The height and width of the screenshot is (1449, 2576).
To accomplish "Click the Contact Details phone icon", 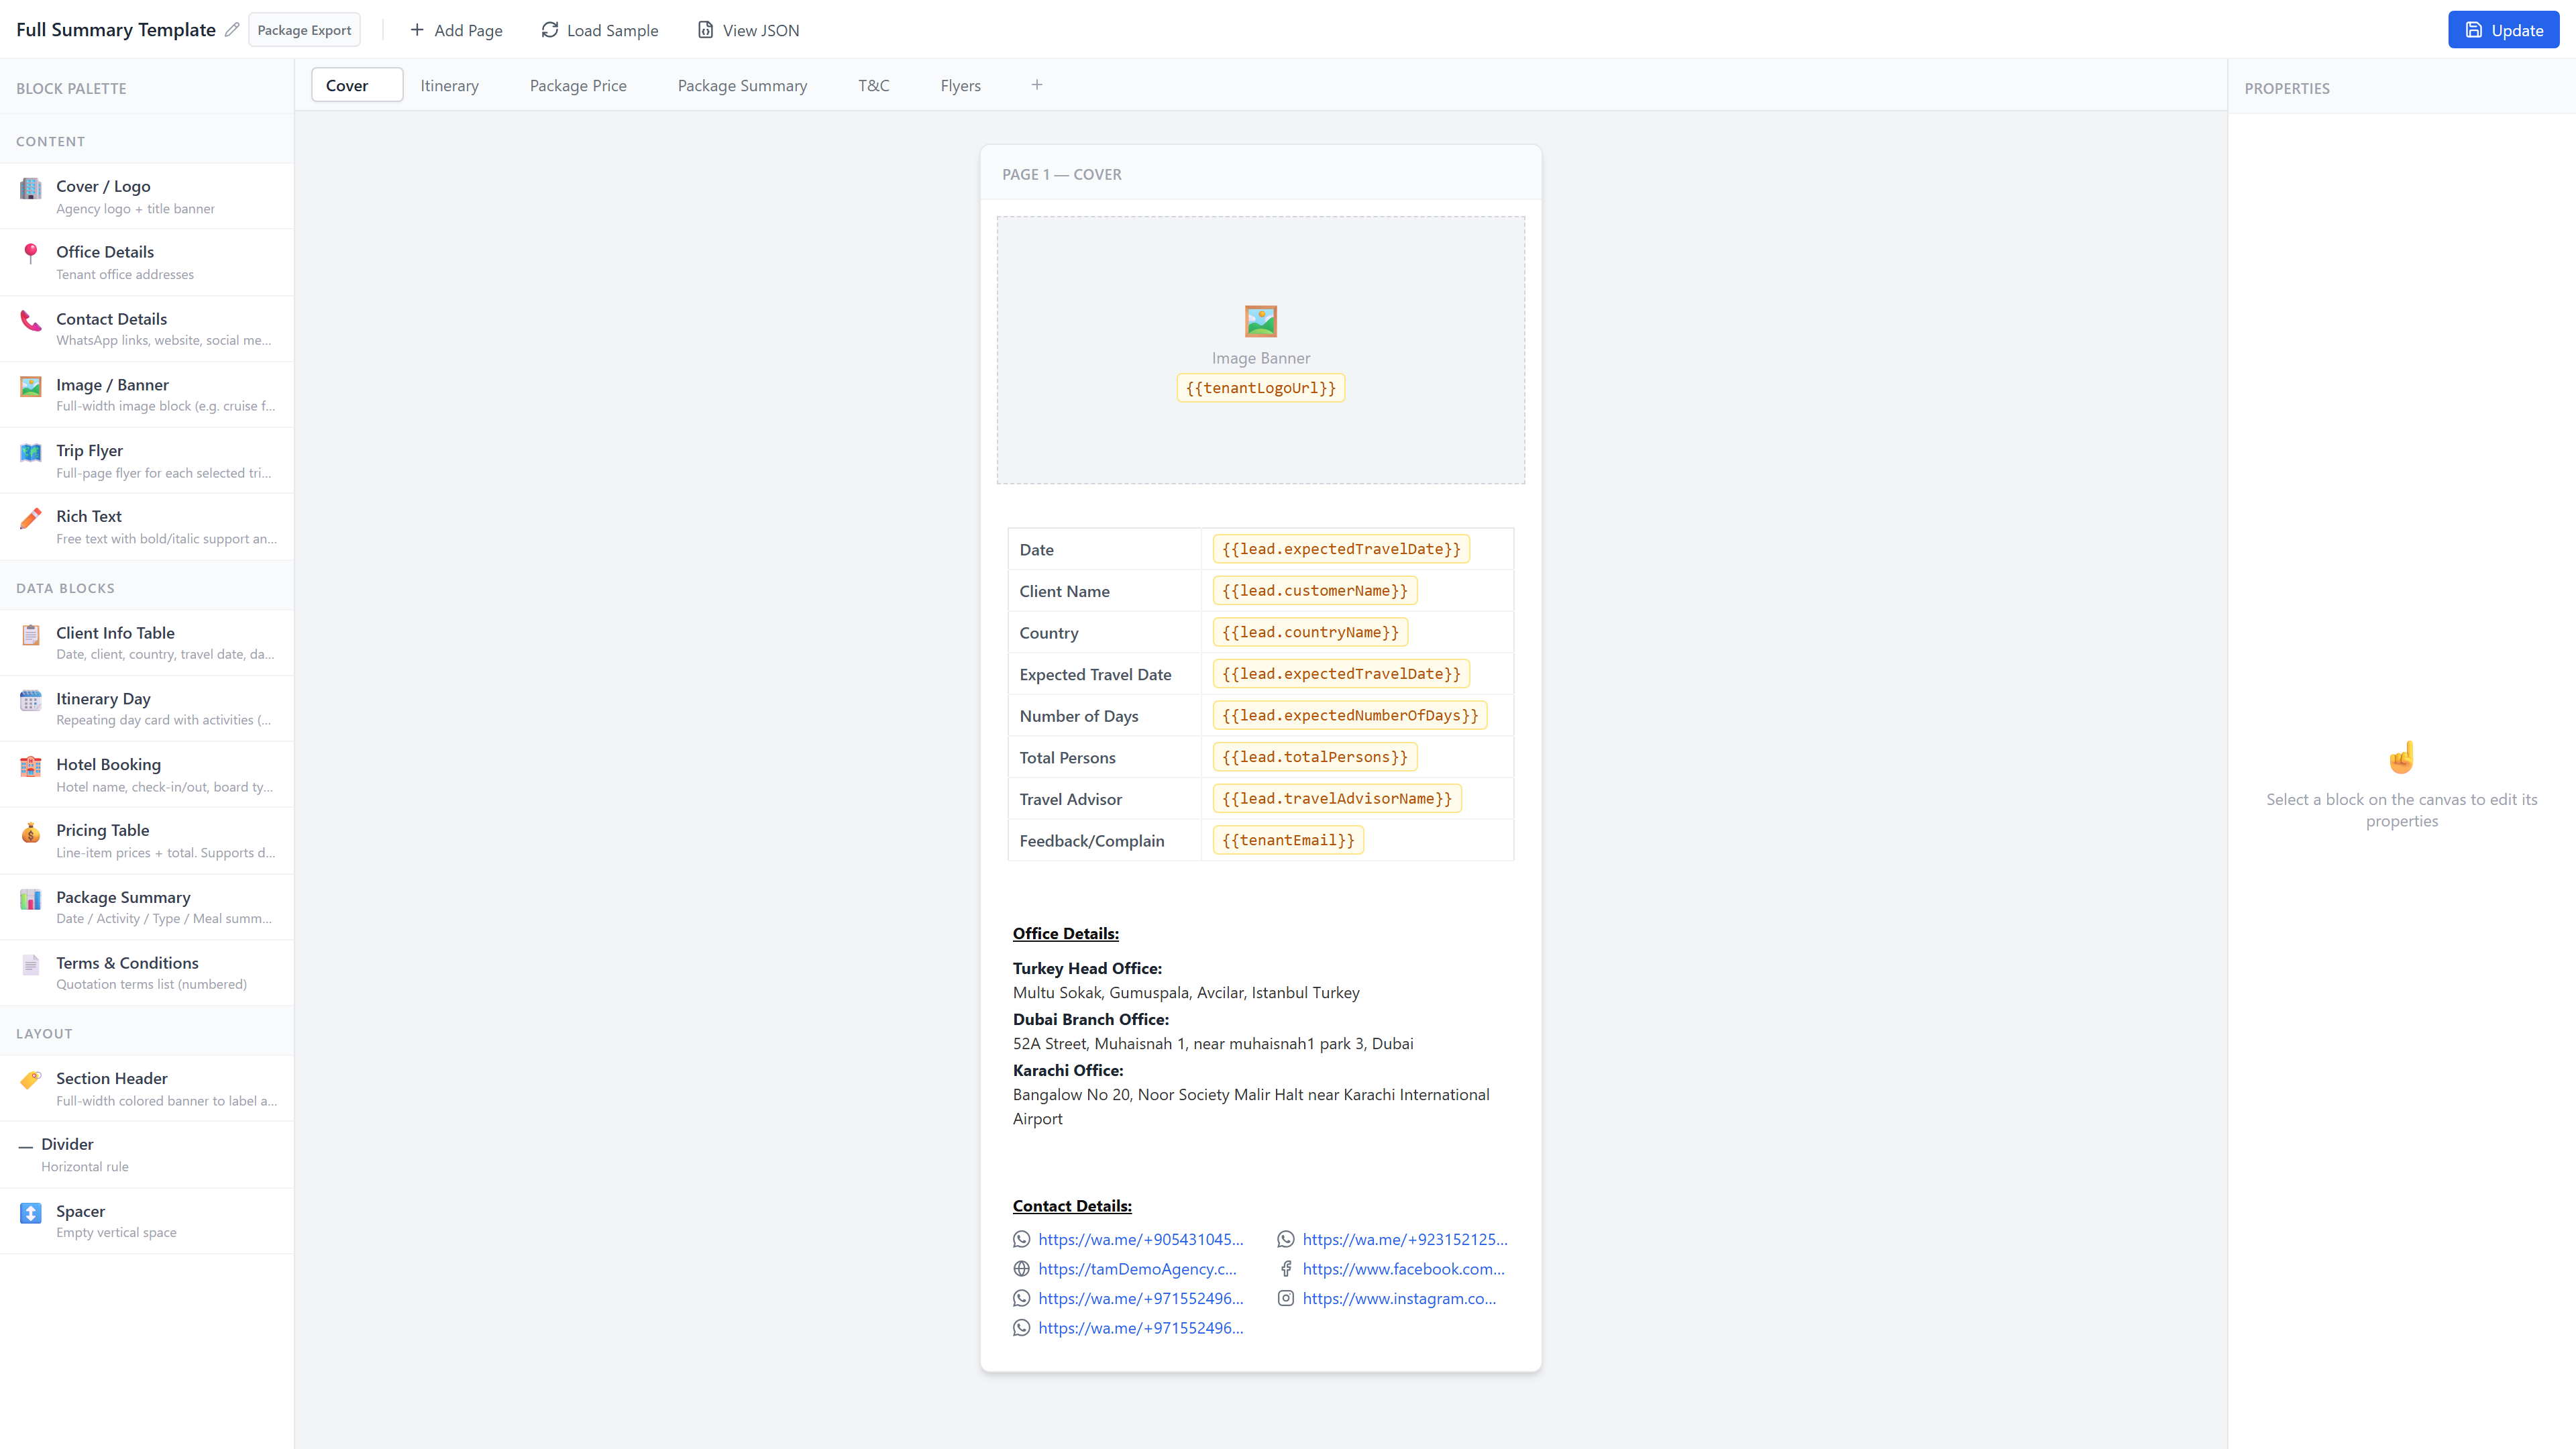I will click(x=31, y=320).
